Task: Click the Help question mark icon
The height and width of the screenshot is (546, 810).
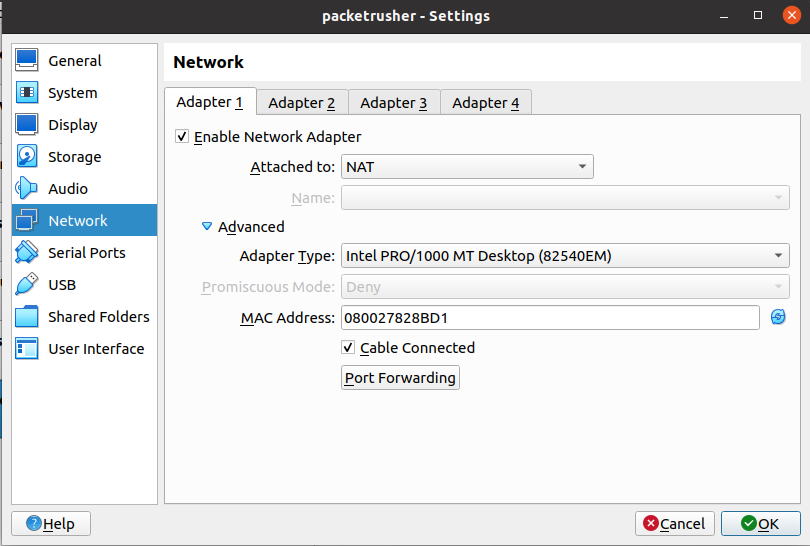Action: (34, 523)
